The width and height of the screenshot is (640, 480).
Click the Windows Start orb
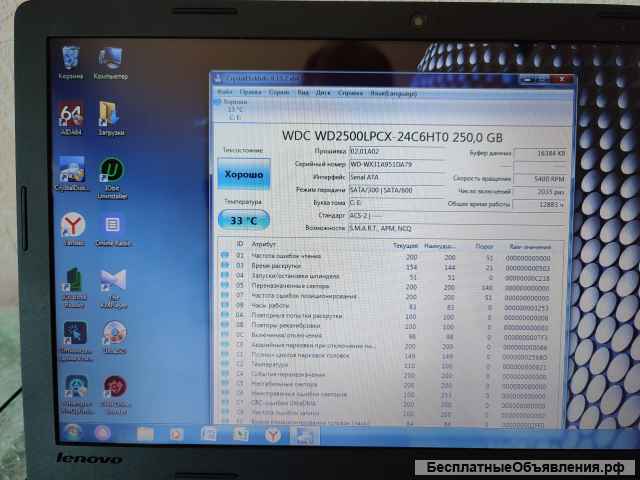click(x=72, y=431)
